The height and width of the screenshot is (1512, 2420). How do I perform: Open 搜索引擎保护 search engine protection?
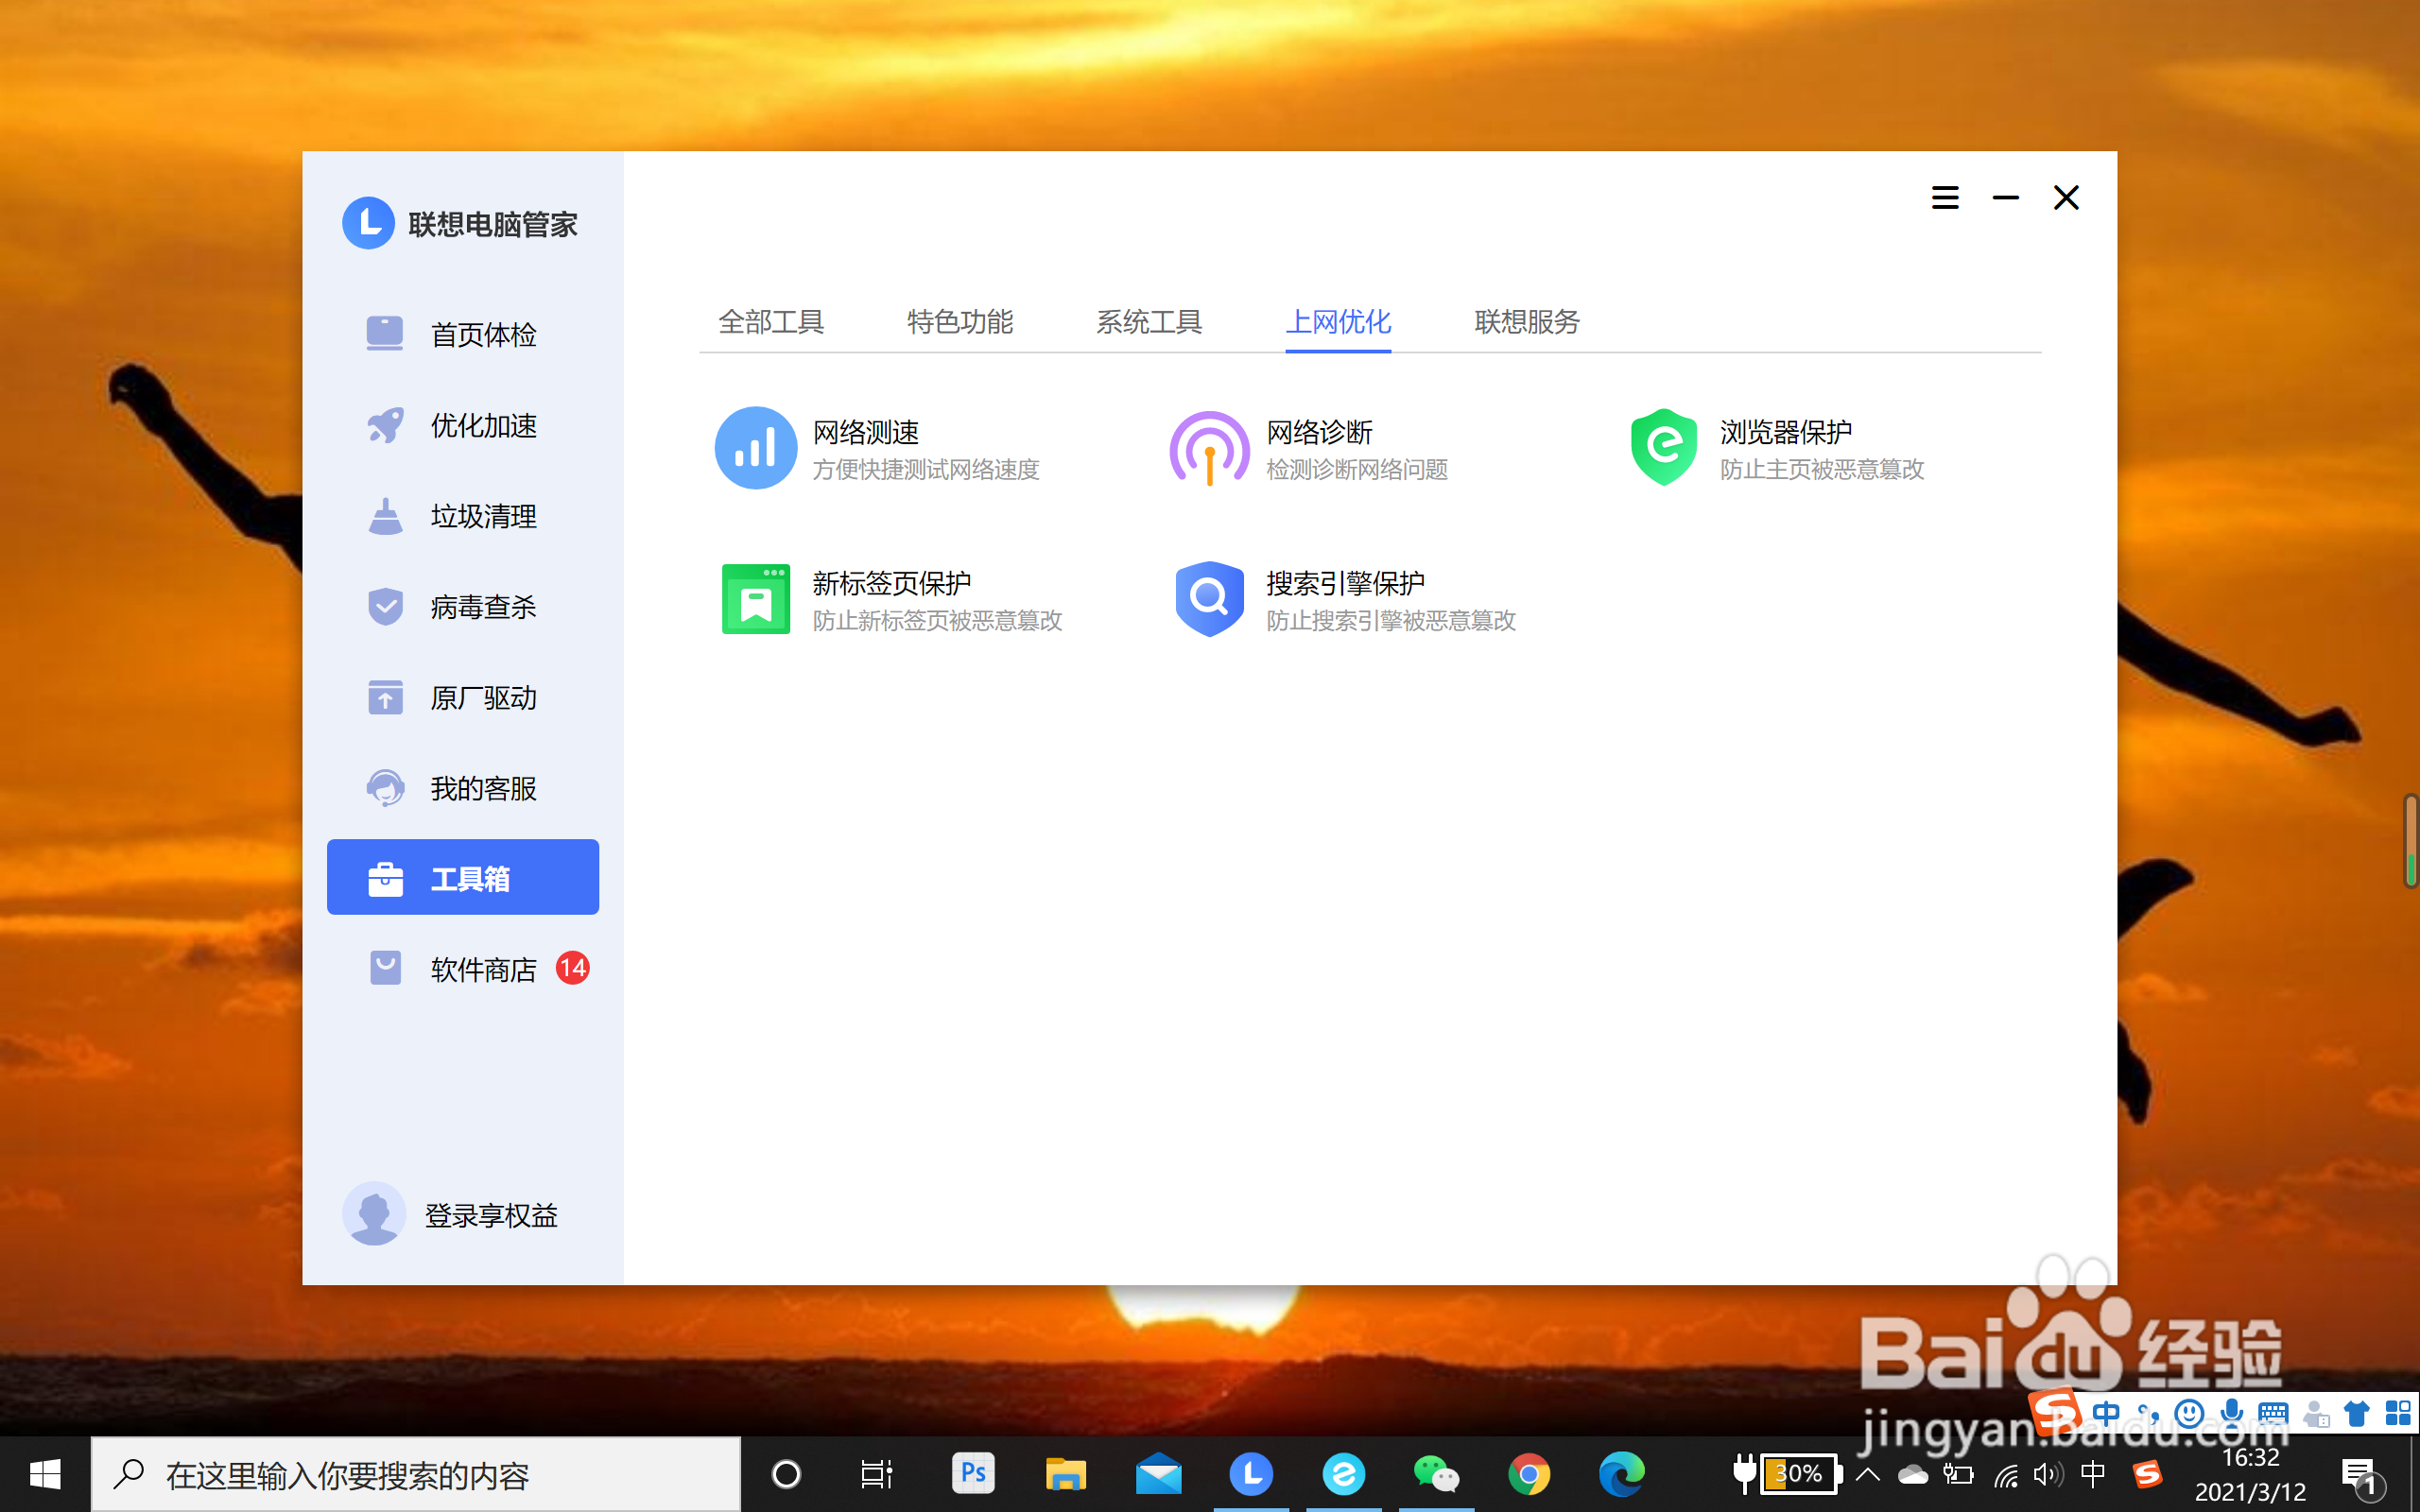(1344, 599)
